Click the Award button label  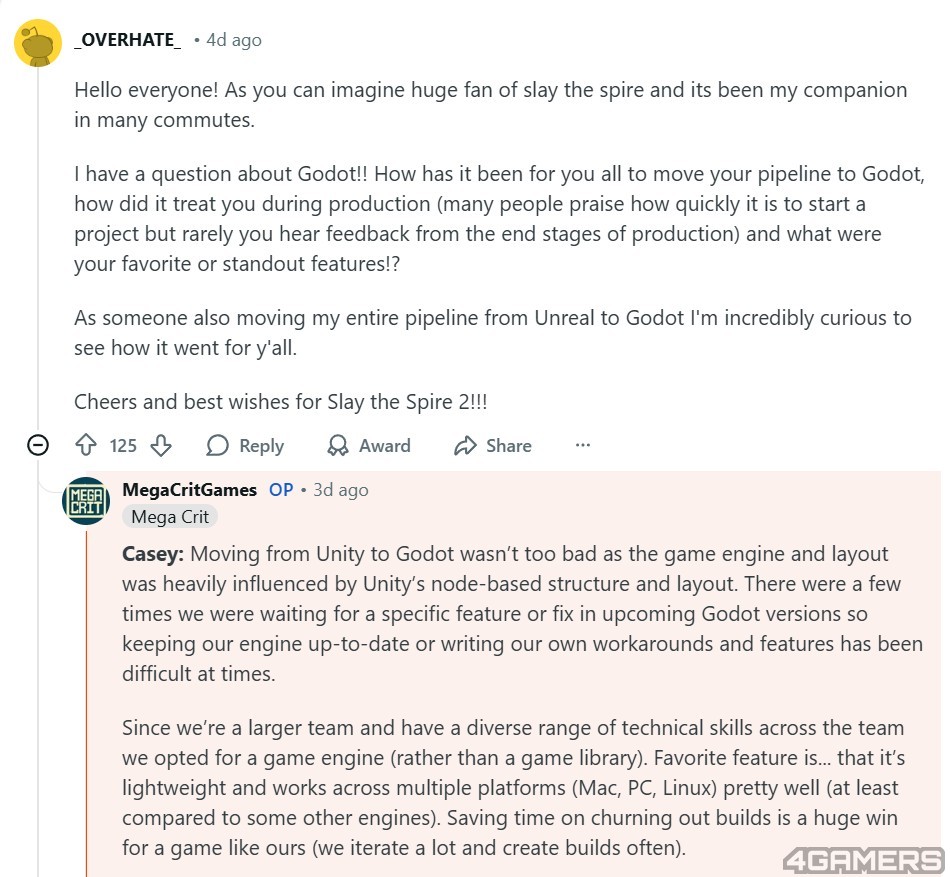[x=384, y=446]
